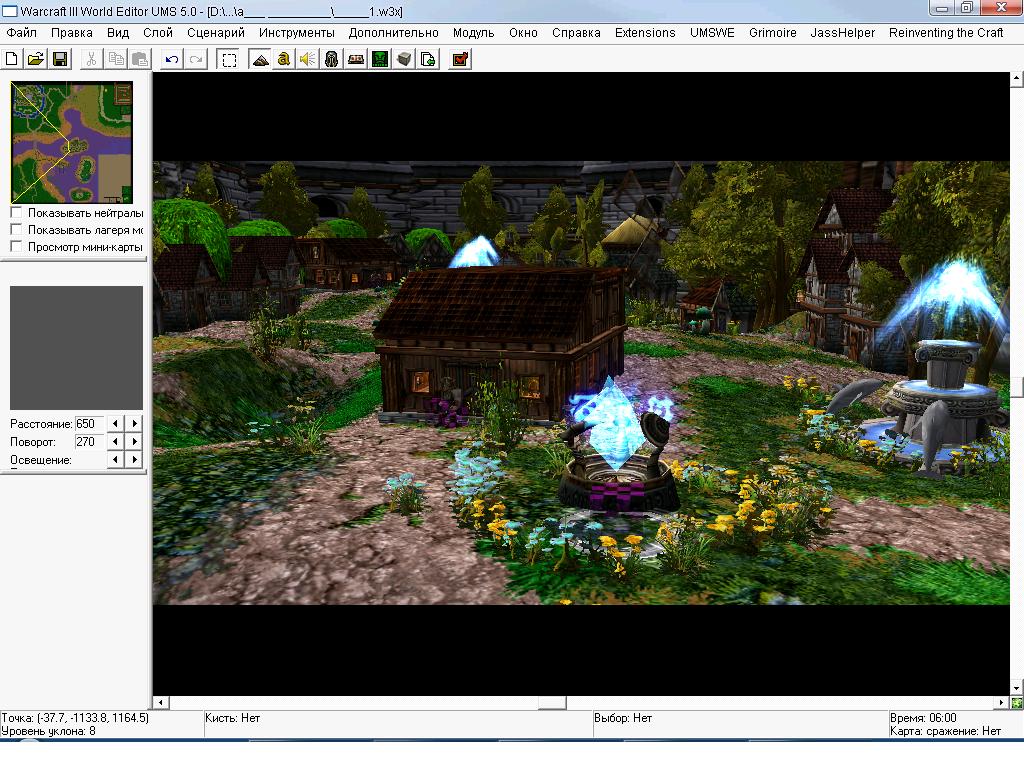Click the minimap preview
This screenshot has height=768, width=1024.
[x=72, y=142]
